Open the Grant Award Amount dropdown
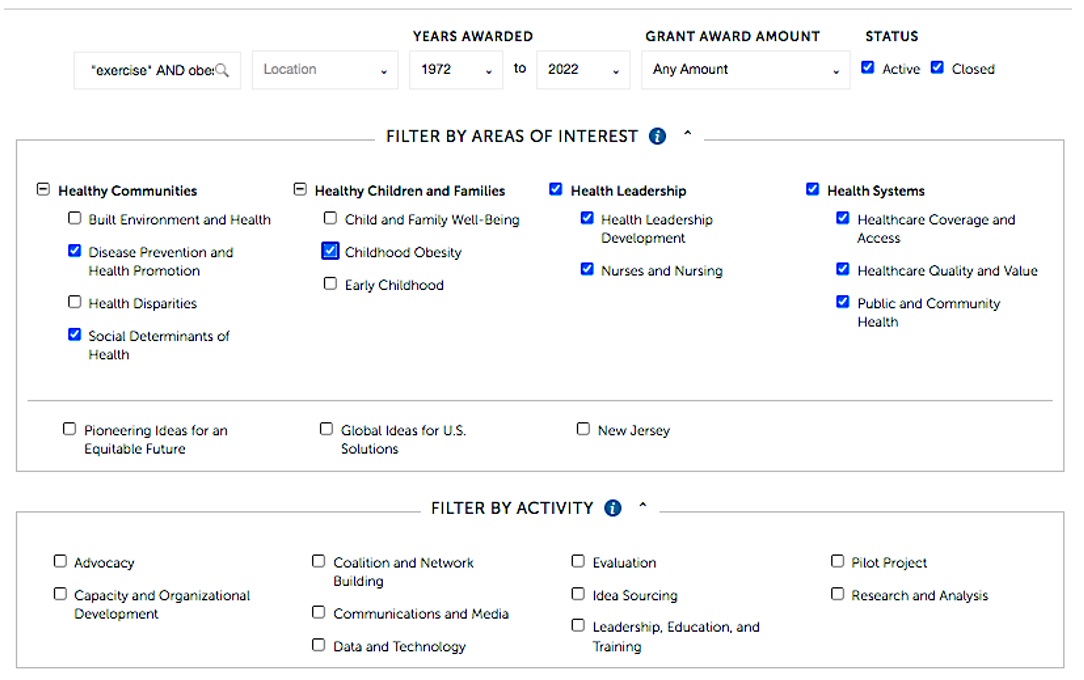 pos(745,70)
